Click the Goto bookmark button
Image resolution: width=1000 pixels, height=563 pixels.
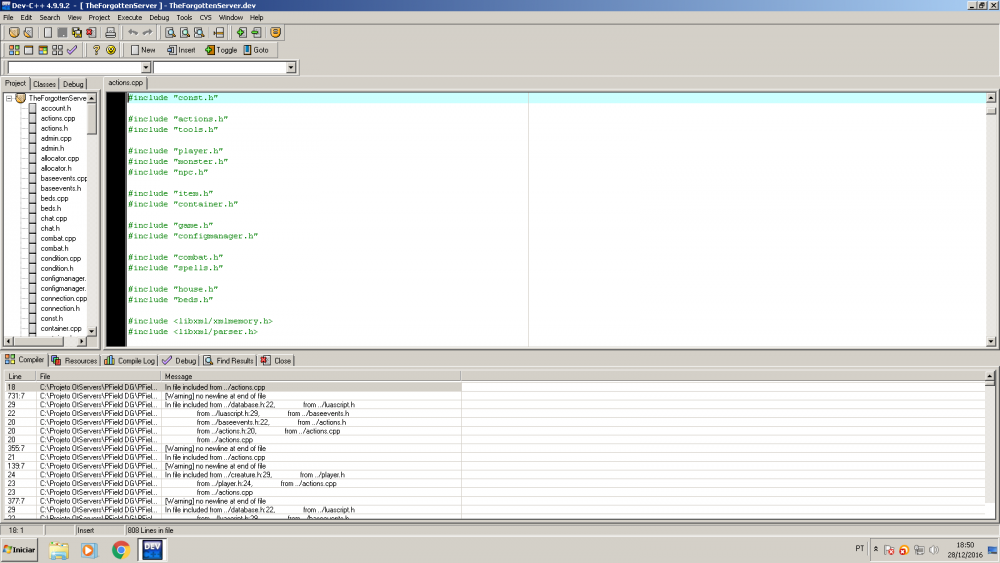coord(256,50)
